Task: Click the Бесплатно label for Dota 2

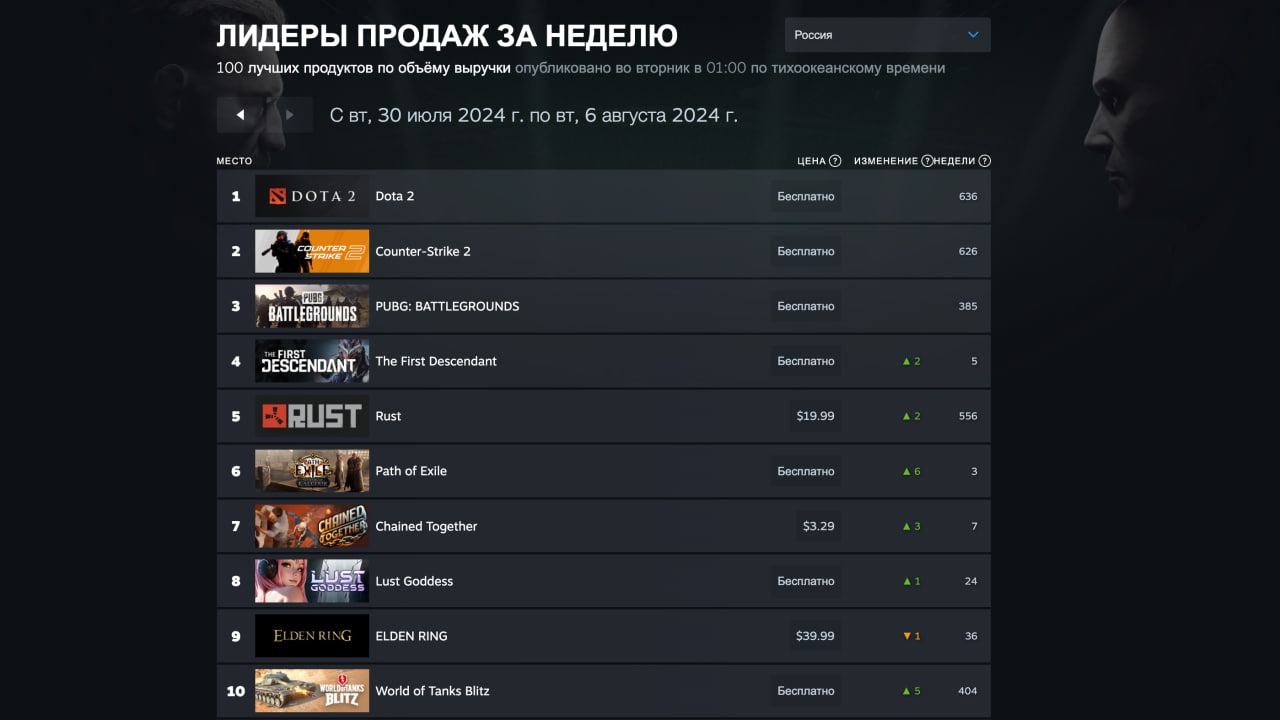Action: click(806, 196)
